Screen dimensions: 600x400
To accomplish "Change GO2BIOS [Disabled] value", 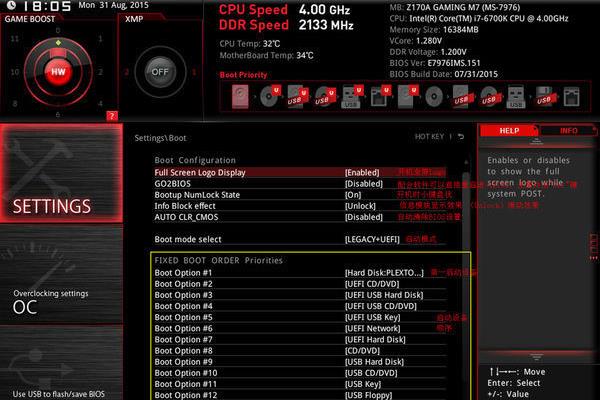I will coord(364,184).
